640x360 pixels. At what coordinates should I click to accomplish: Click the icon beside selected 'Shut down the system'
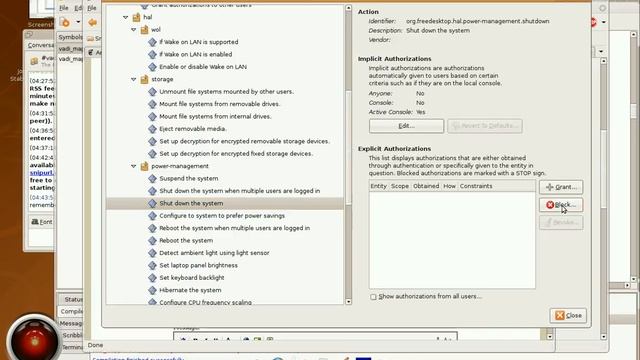152,203
